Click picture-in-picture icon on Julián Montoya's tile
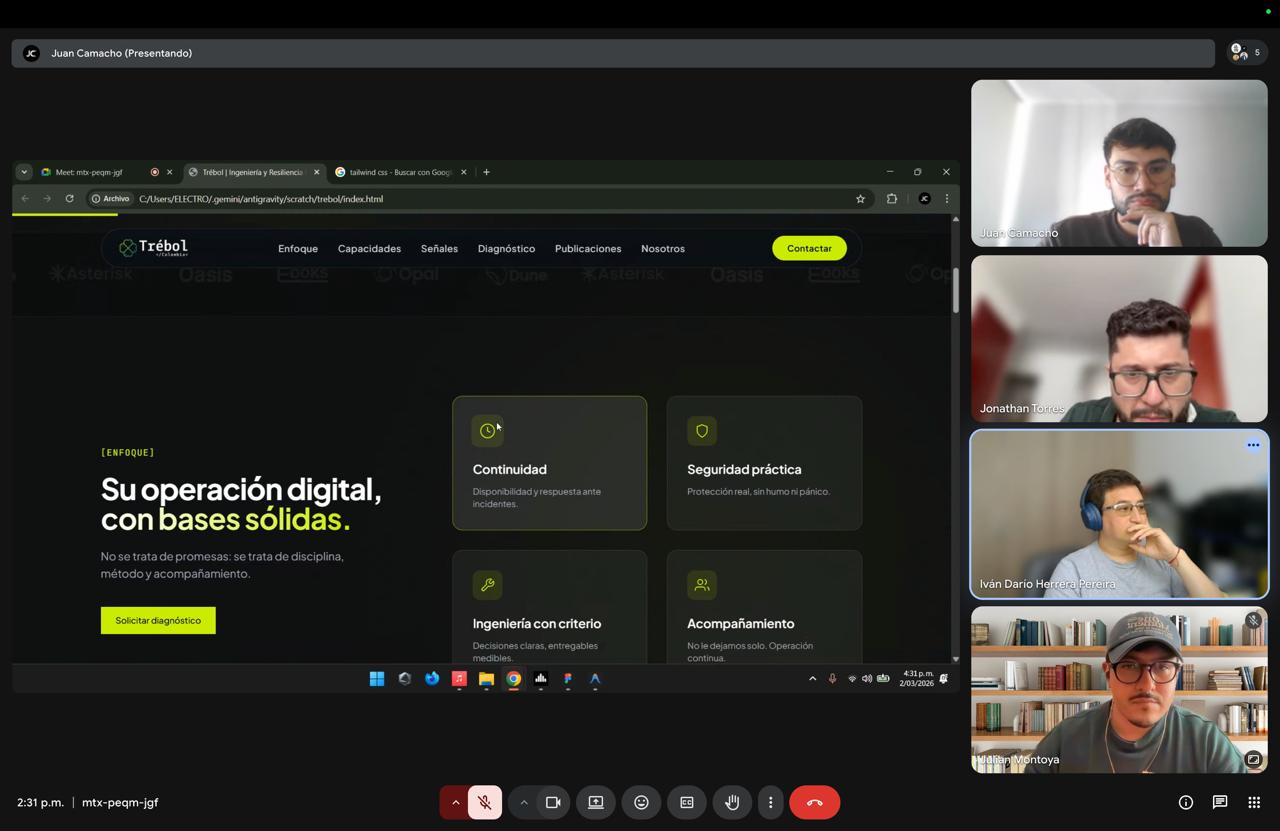 click(x=1253, y=759)
